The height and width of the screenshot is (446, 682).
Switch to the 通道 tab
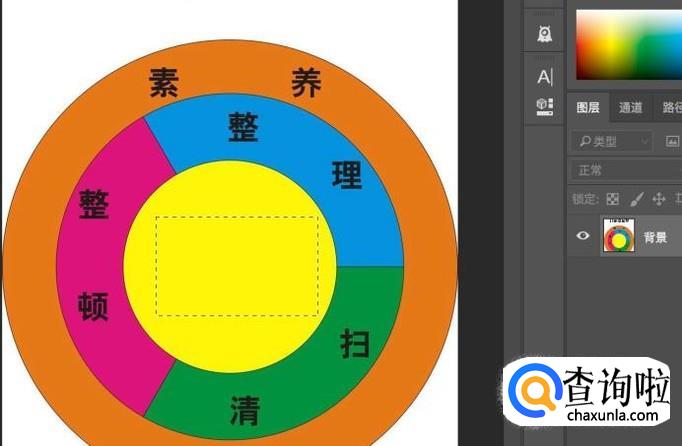tap(630, 107)
